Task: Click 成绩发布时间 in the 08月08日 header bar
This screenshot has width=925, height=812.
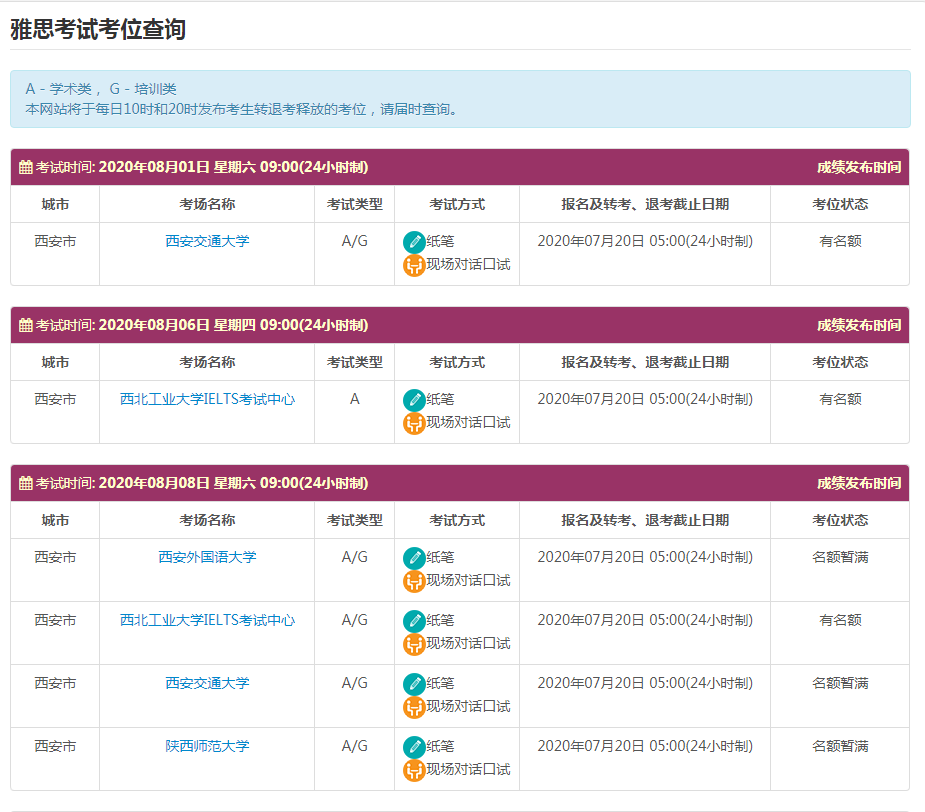Action: [x=858, y=483]
